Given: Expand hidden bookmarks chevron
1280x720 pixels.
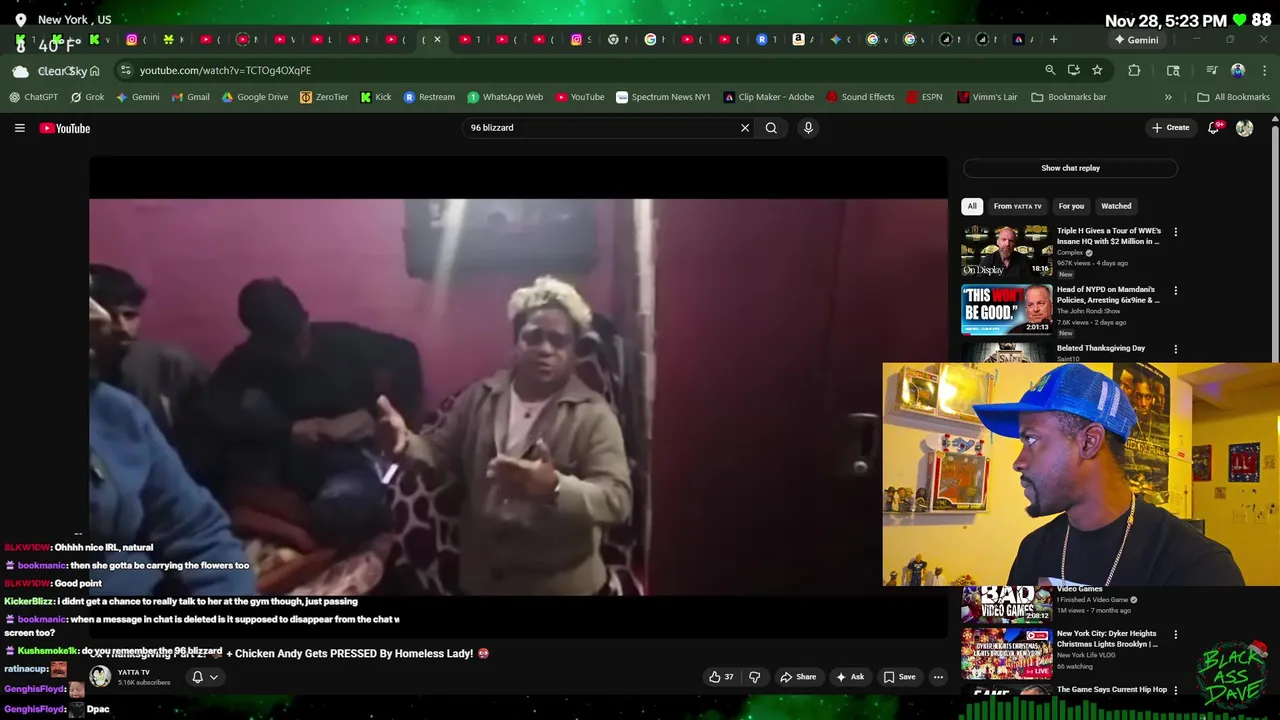Looking at the screenshot, I should coord(1168,97).
